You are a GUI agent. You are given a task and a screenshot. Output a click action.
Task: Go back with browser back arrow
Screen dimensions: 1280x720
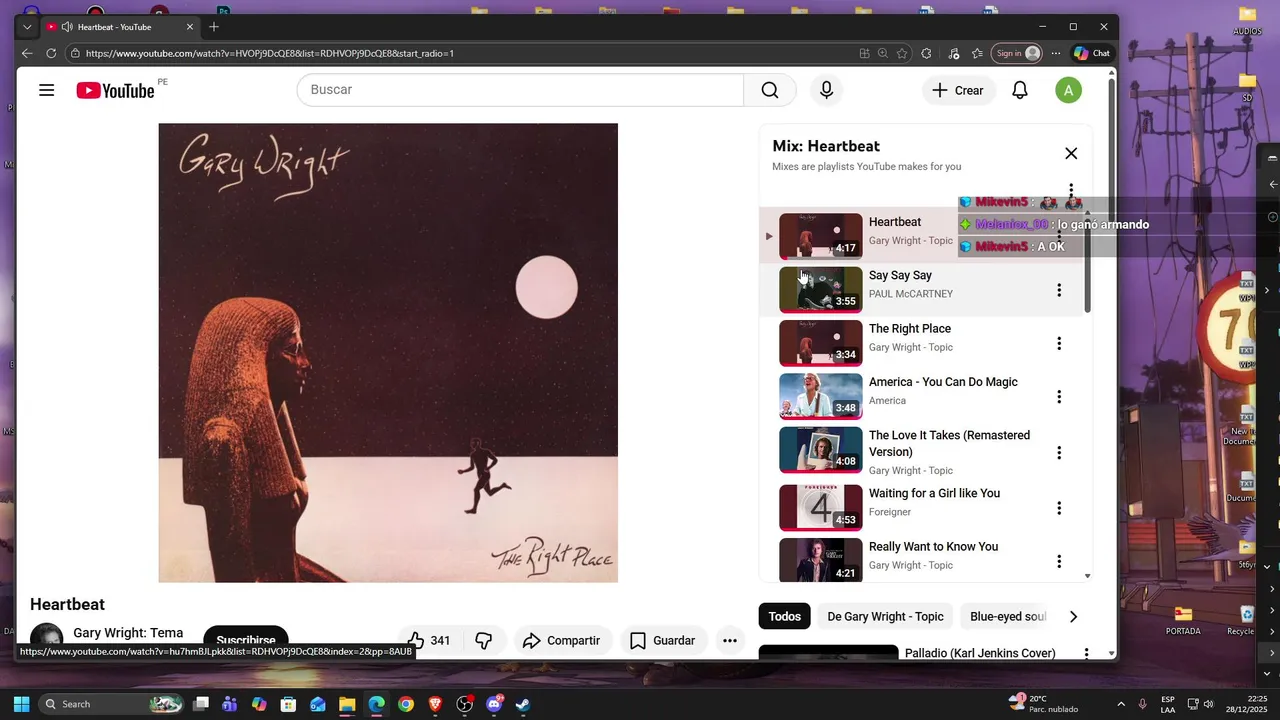pyautogui.click(x=27, y=53)
